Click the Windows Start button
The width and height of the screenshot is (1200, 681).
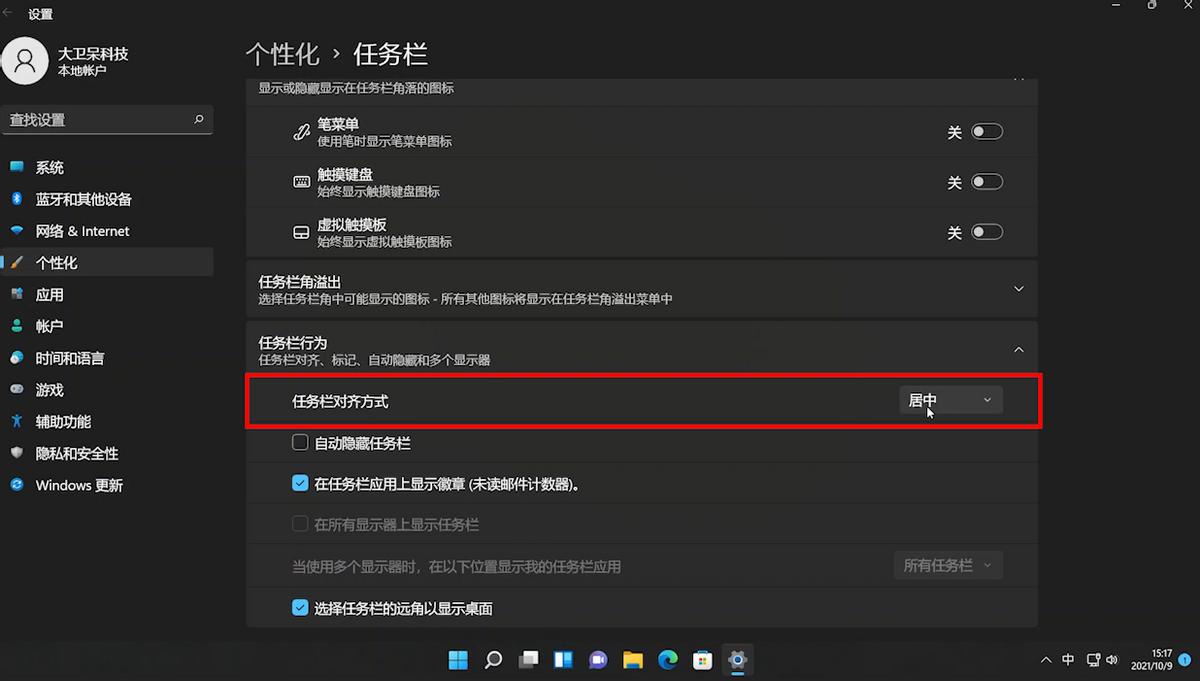(x=457, y=660)
